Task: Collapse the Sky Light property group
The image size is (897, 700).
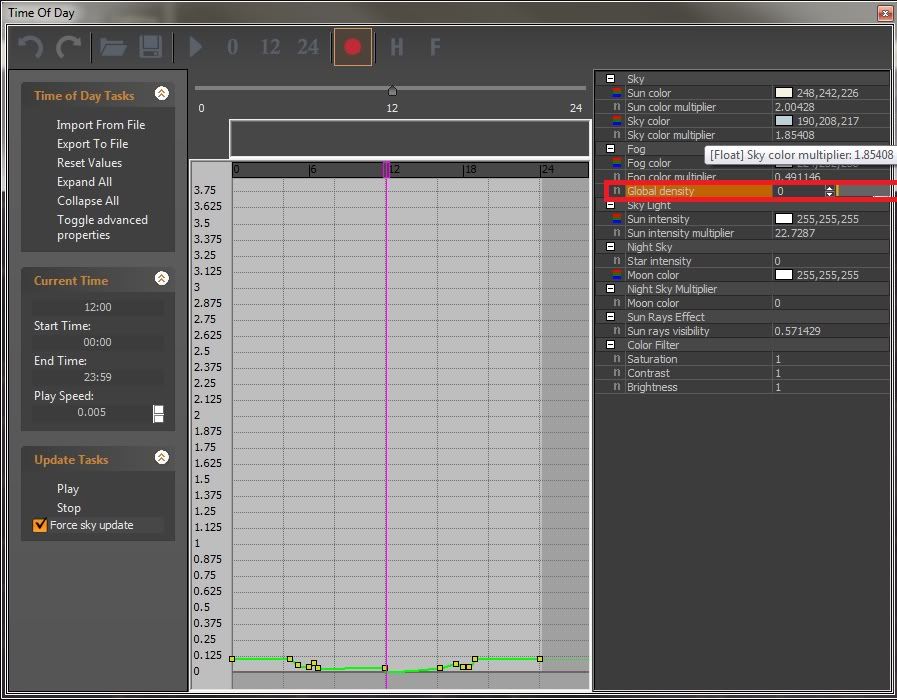Action: click(610, 205)
